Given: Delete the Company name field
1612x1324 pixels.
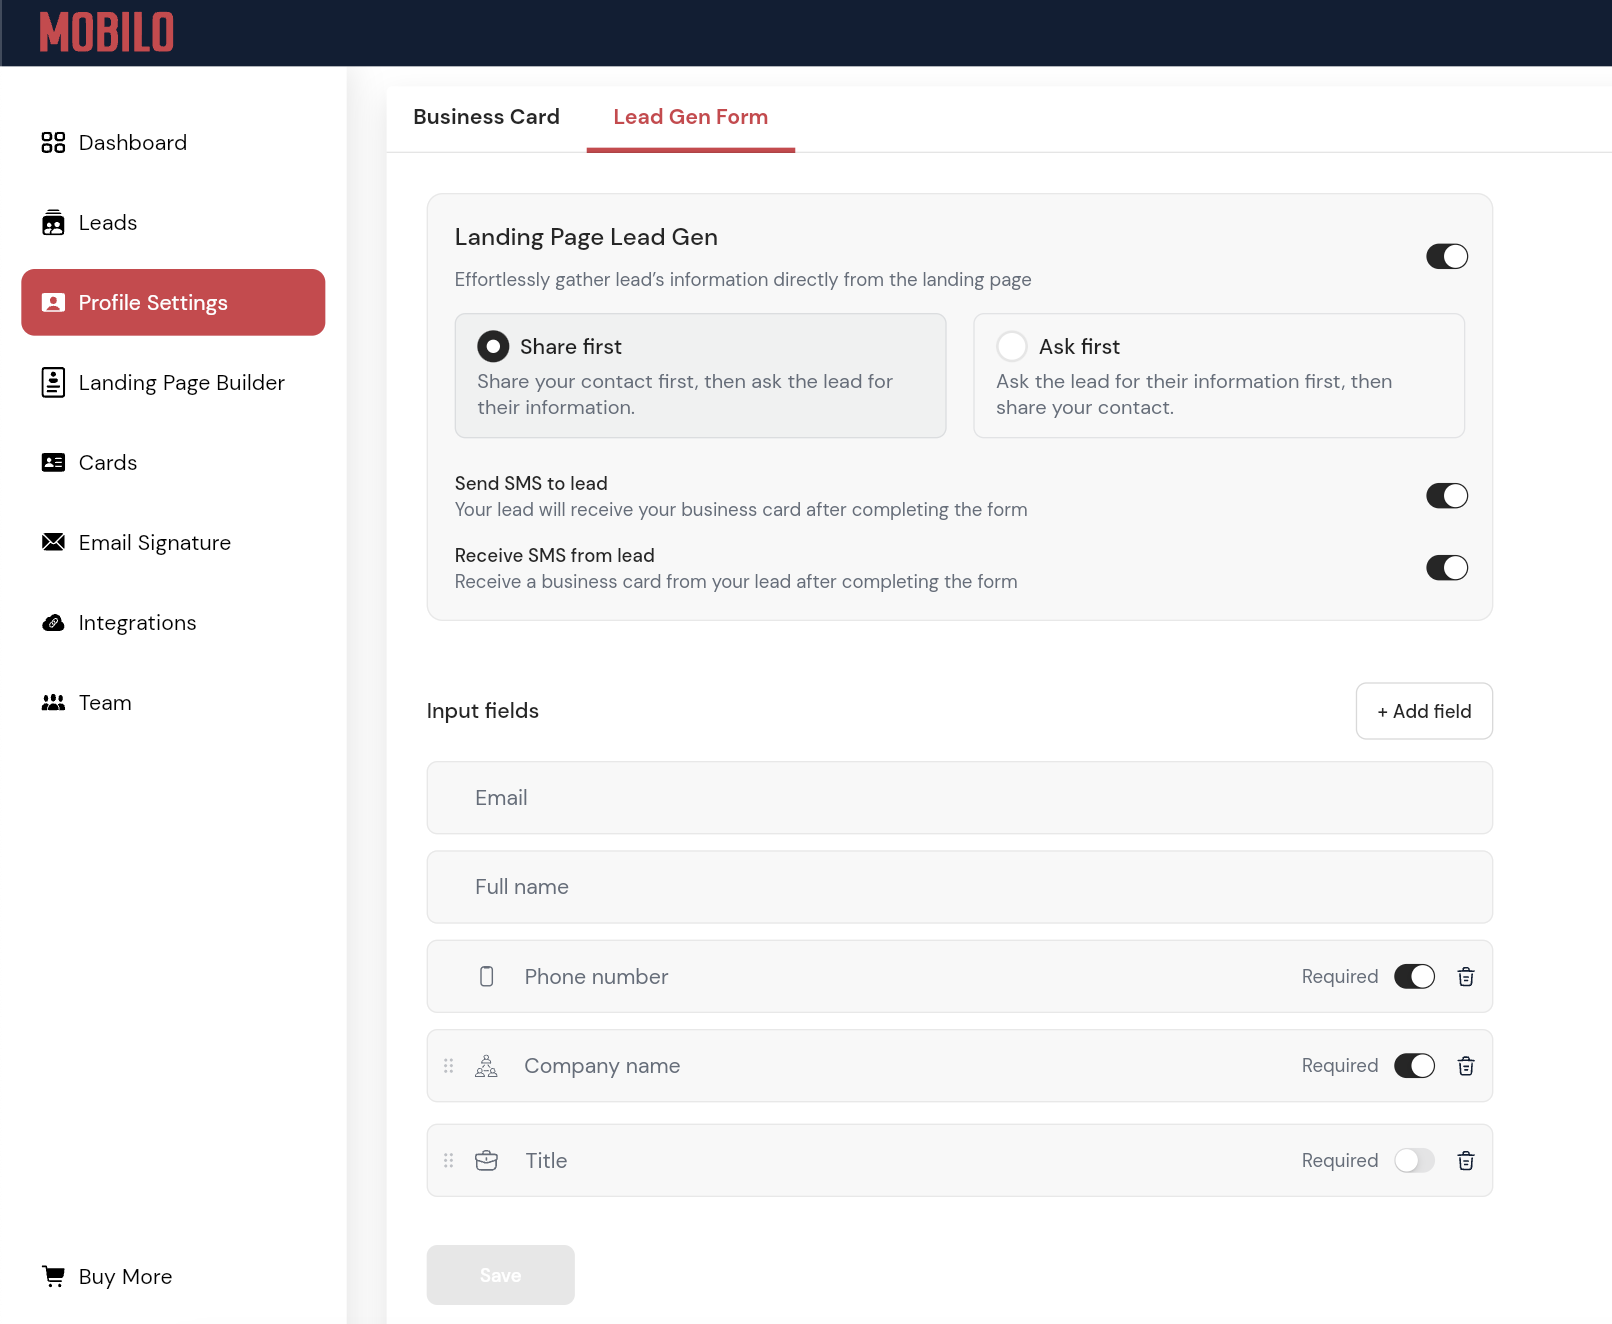Looking at the screenshot, I should (x=1465, y=1066).
